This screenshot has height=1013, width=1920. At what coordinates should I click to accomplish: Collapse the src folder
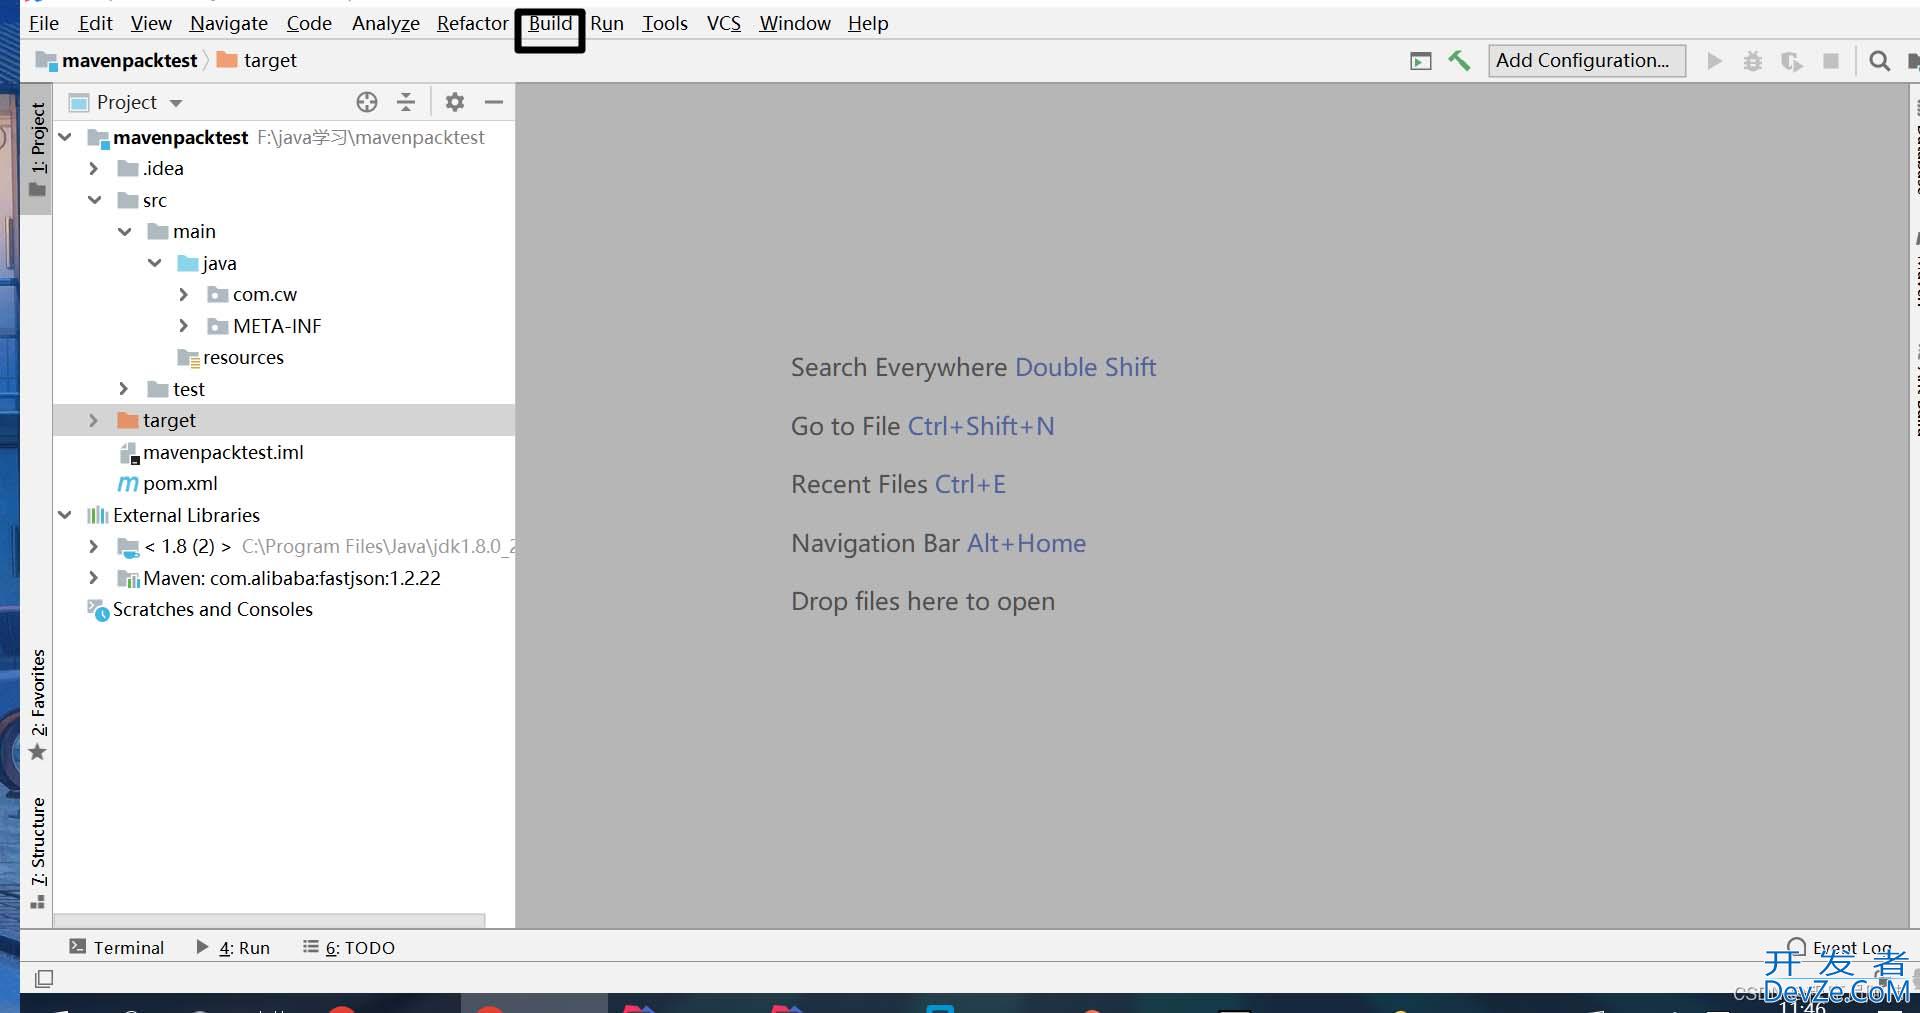[95, 200]
